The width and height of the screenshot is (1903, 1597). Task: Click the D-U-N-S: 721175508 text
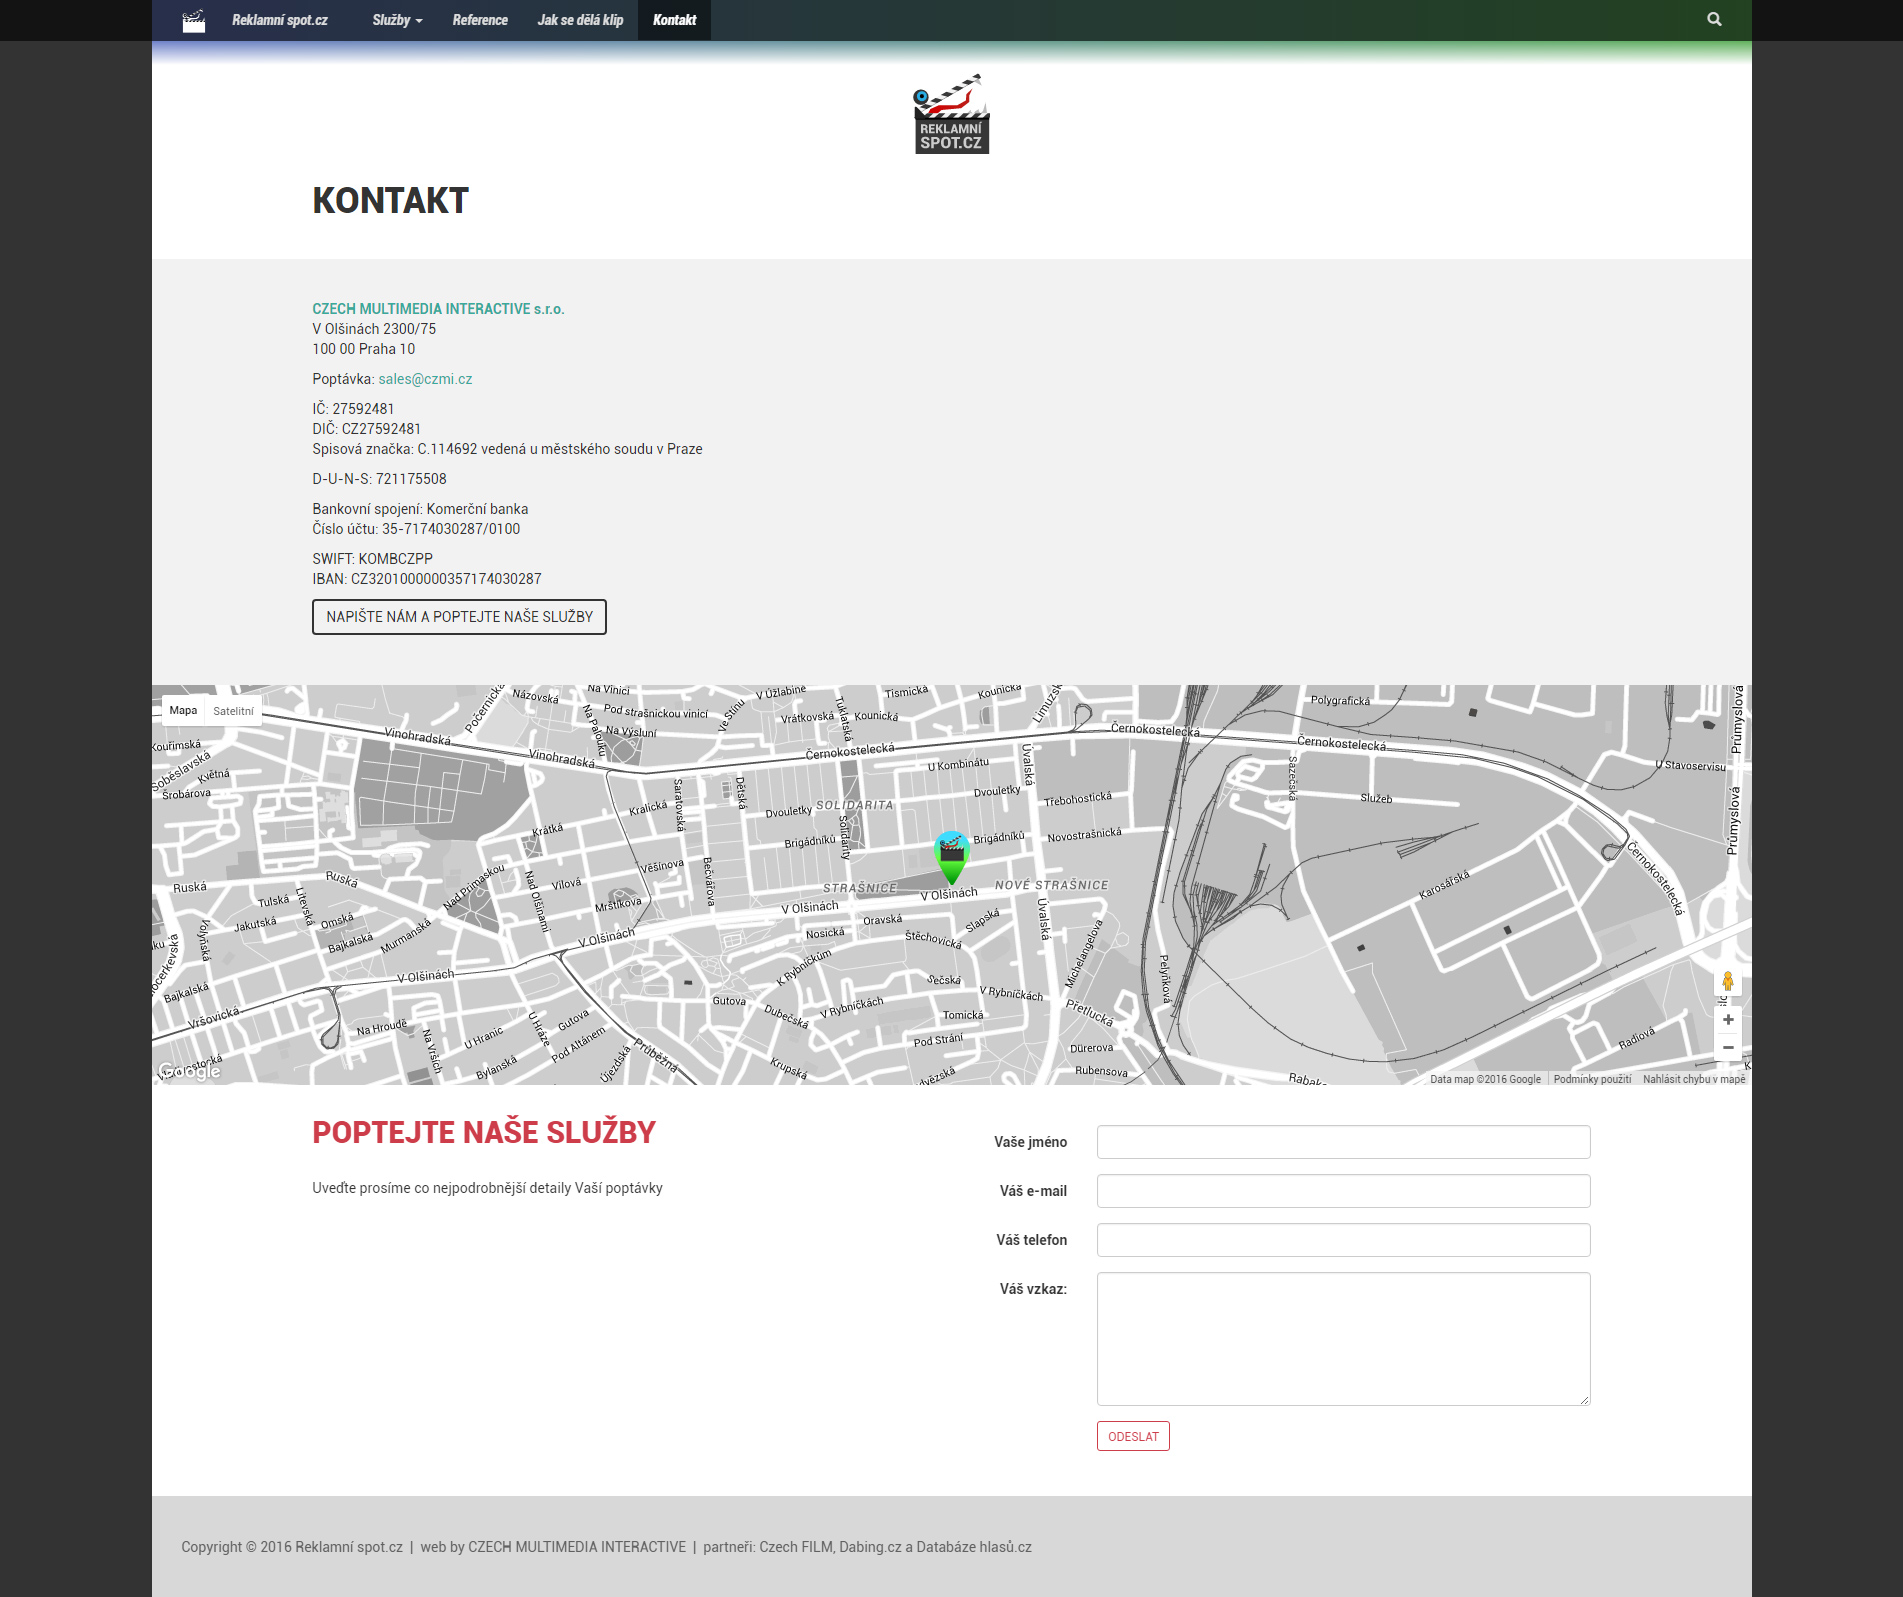(x=379, y=479)
